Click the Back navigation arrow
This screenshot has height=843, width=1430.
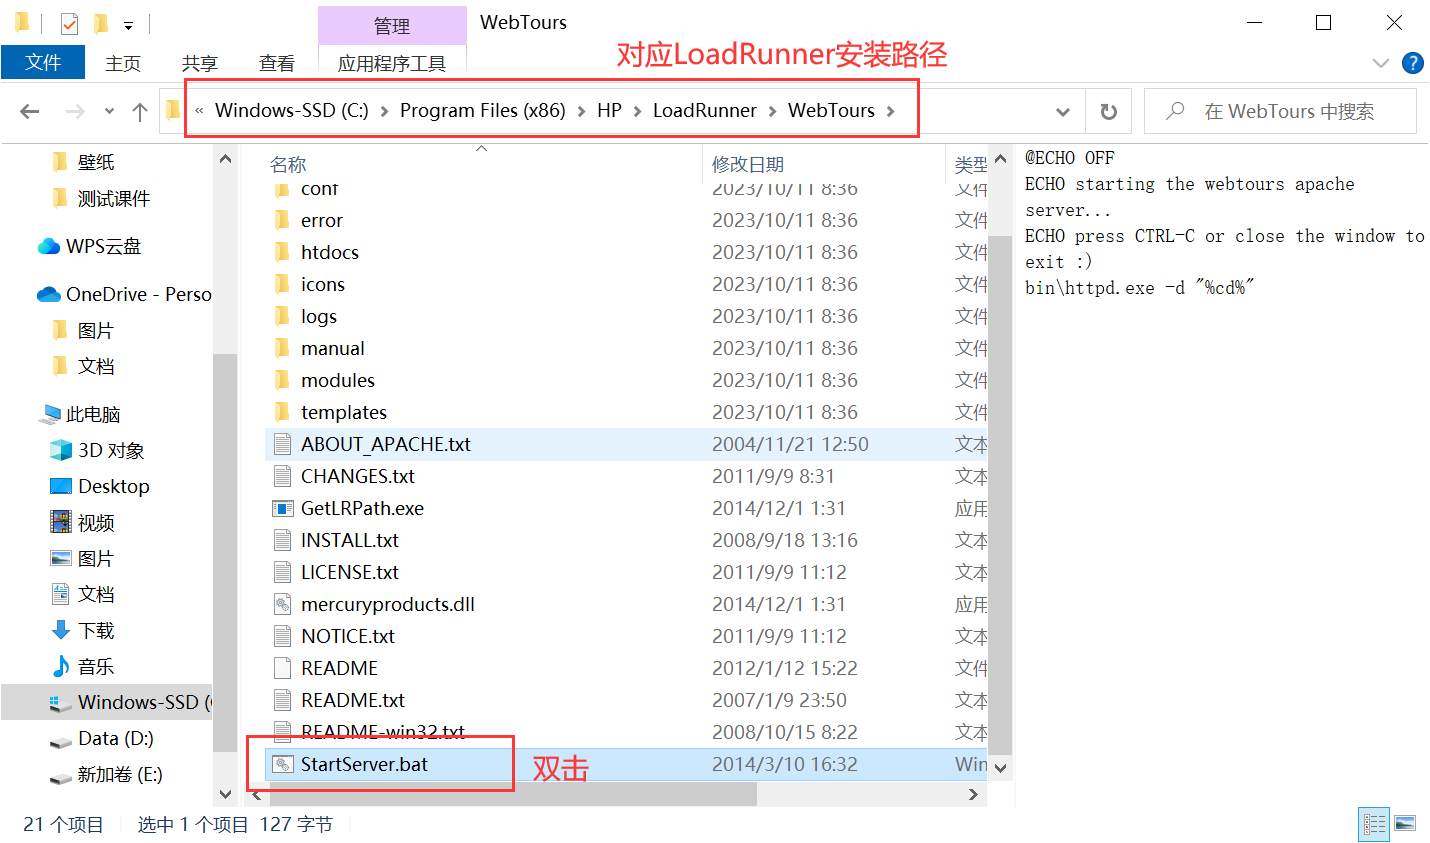30,111
